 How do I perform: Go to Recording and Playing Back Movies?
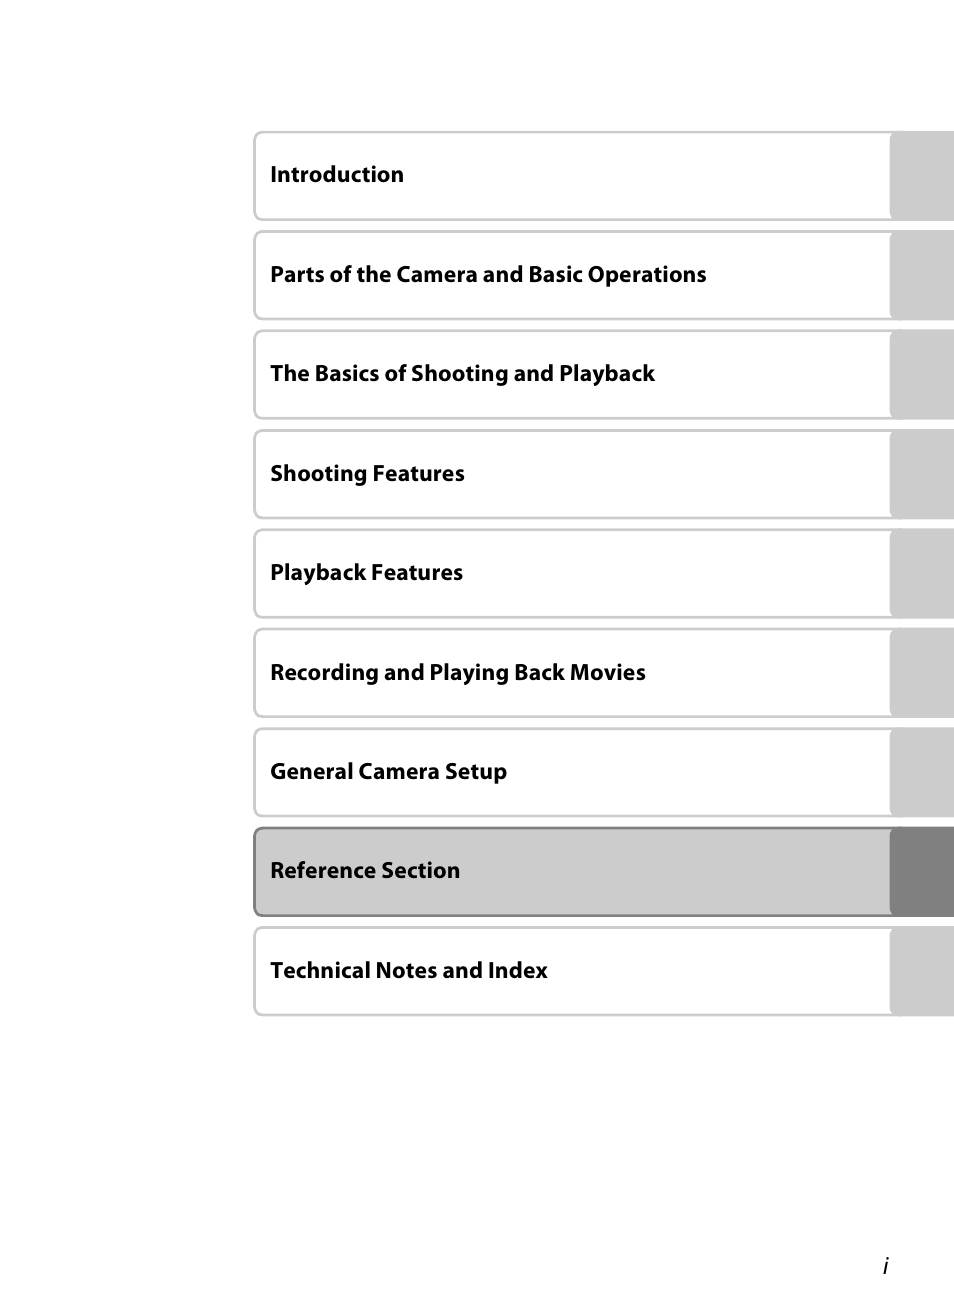coord(457,673)
